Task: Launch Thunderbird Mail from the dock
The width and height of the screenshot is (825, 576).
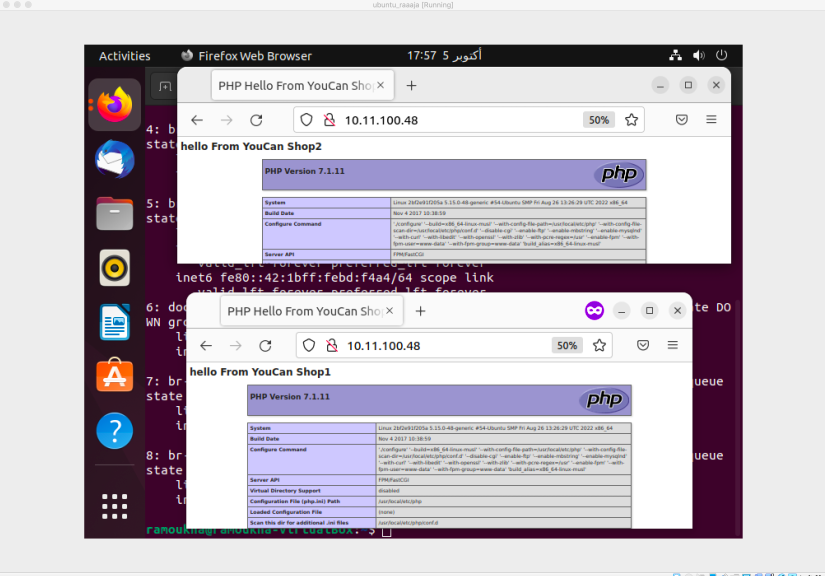Action: click(114, 159)
